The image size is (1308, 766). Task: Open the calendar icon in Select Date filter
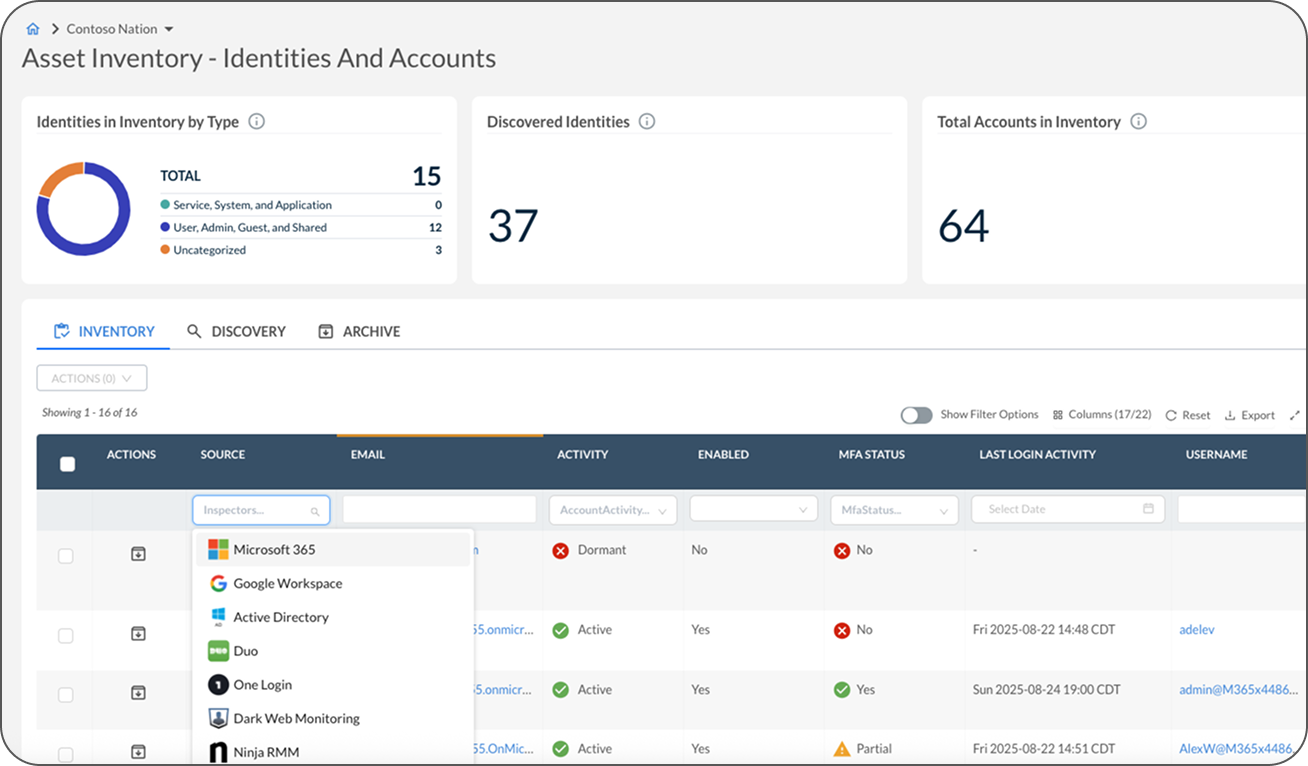pos(1148,509)
